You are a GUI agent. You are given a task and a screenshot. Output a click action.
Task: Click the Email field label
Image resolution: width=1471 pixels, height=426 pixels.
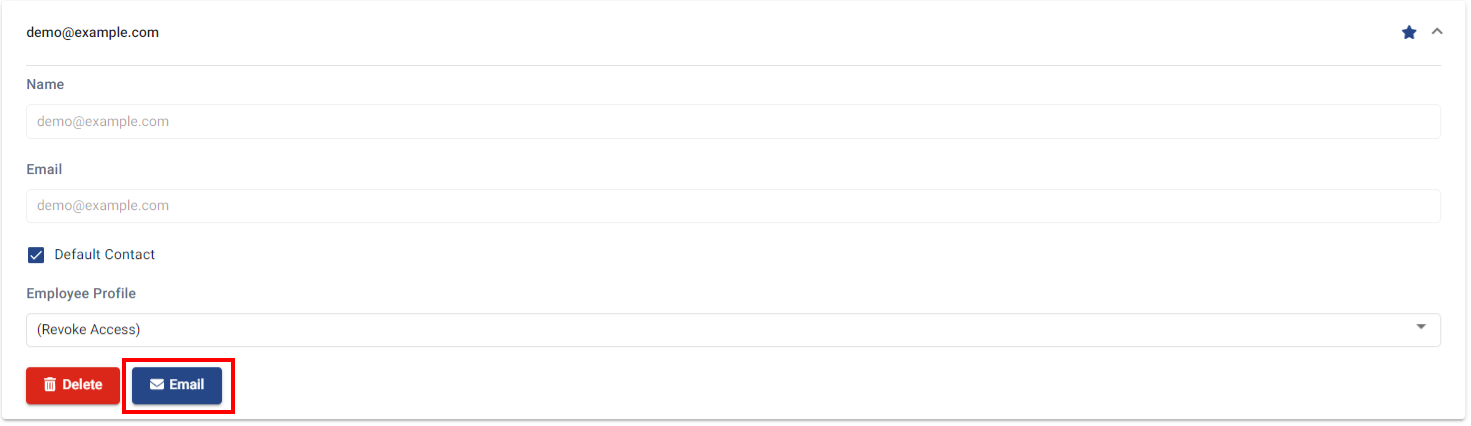44,170
